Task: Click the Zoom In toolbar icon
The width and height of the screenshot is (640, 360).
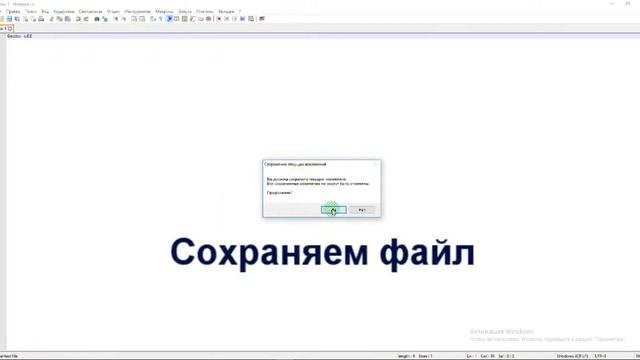Action: tap(116, 19)
